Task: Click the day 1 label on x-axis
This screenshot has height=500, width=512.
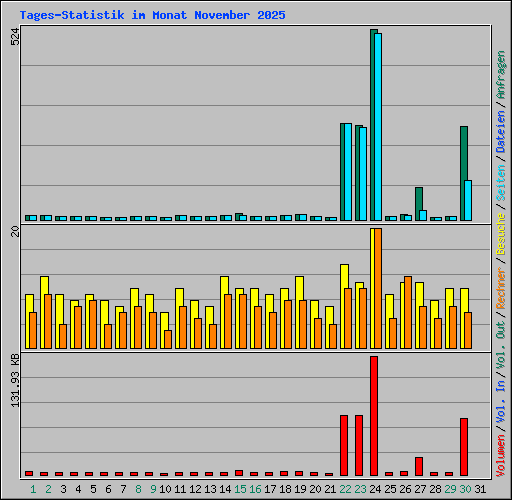Action: point(33,489)
